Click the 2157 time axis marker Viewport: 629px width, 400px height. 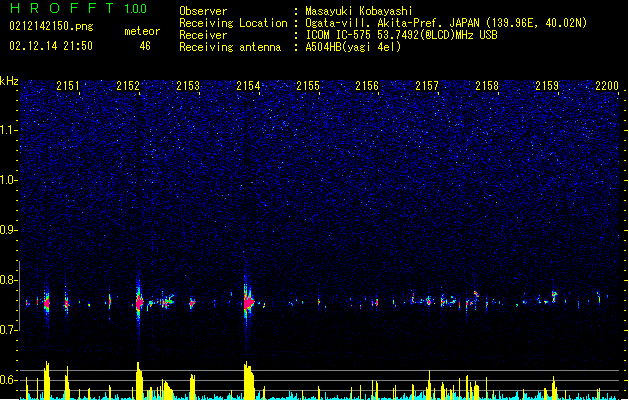tap(427, 85)
